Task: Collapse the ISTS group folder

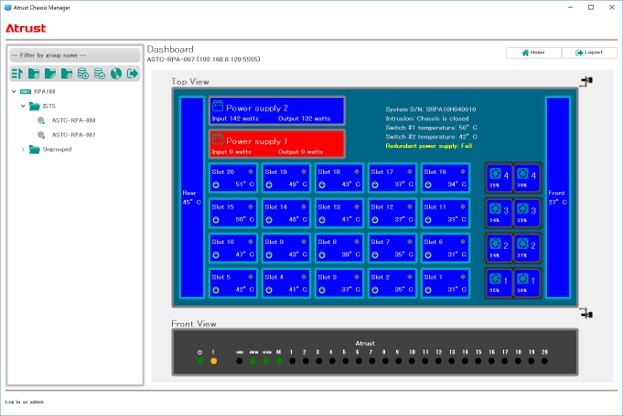Action: (x=24, y=105)
